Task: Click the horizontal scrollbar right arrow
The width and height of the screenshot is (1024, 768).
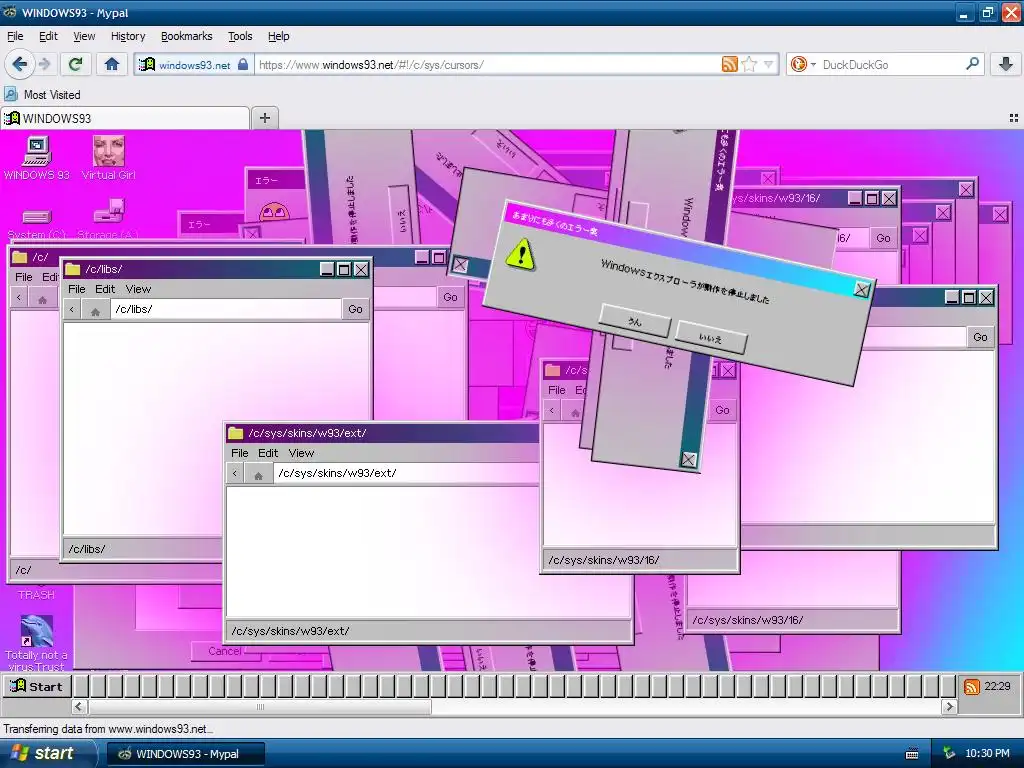Action: (x=949, y=707)
